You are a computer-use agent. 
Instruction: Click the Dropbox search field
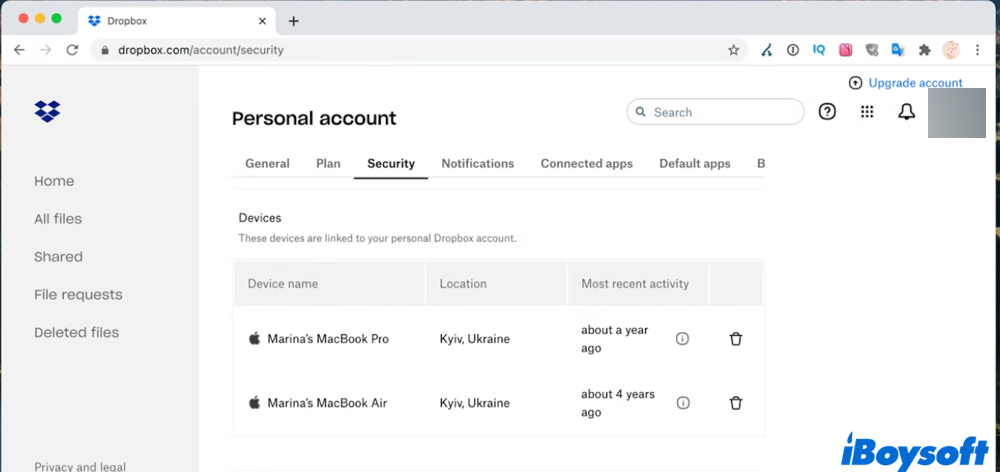720,112
